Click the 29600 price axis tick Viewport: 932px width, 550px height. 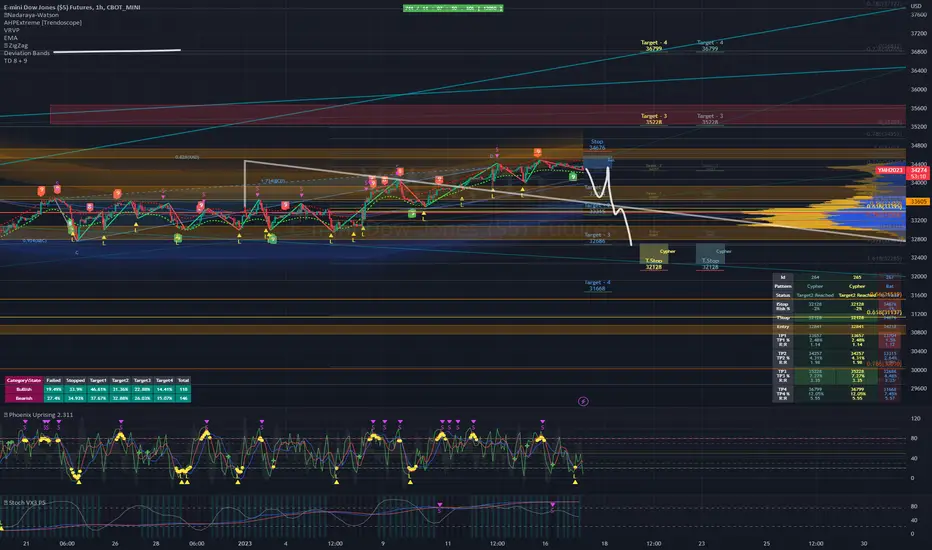pos(918,388)
